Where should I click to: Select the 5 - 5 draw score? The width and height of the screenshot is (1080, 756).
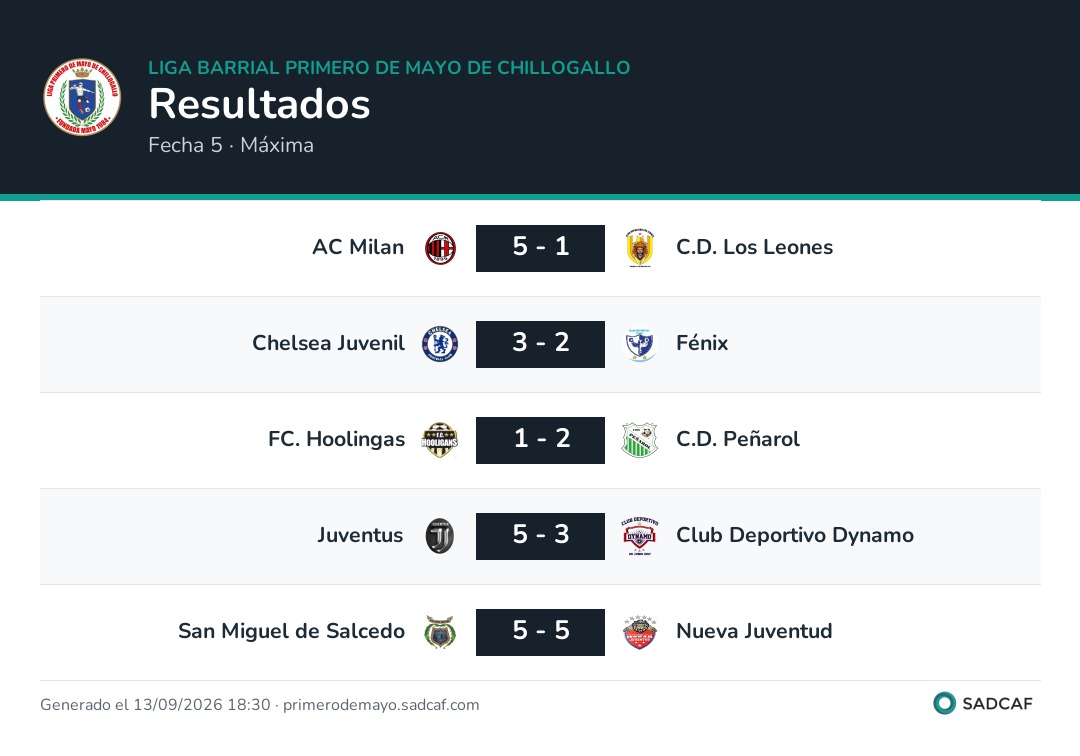coord(541,632)
